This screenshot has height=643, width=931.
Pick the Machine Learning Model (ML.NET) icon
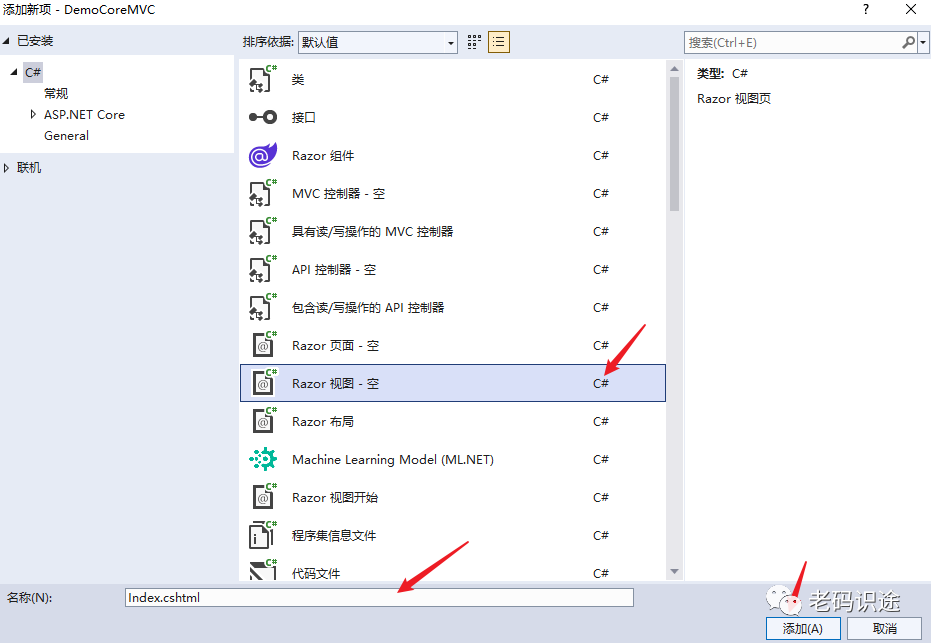point(262,459)
